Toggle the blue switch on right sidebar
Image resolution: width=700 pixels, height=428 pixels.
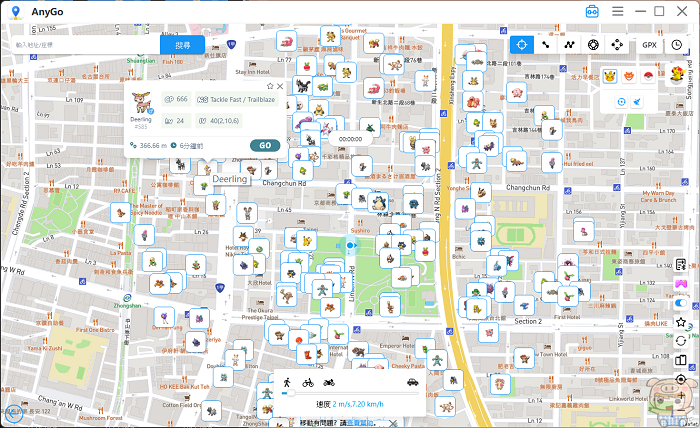[681, 303]
